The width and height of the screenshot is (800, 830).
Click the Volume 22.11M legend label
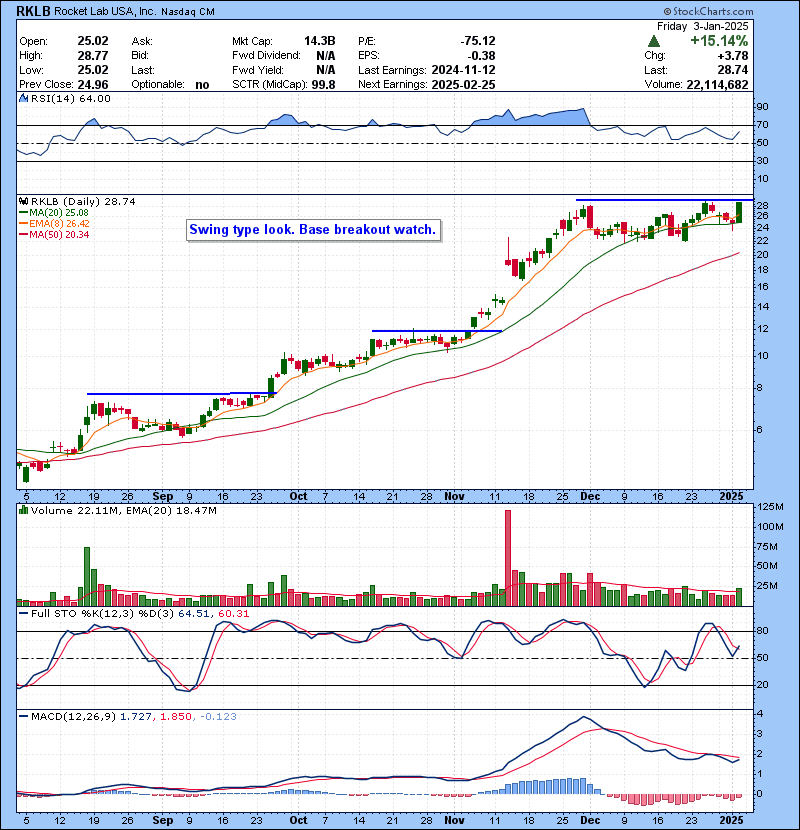click(x=124, y=511)
